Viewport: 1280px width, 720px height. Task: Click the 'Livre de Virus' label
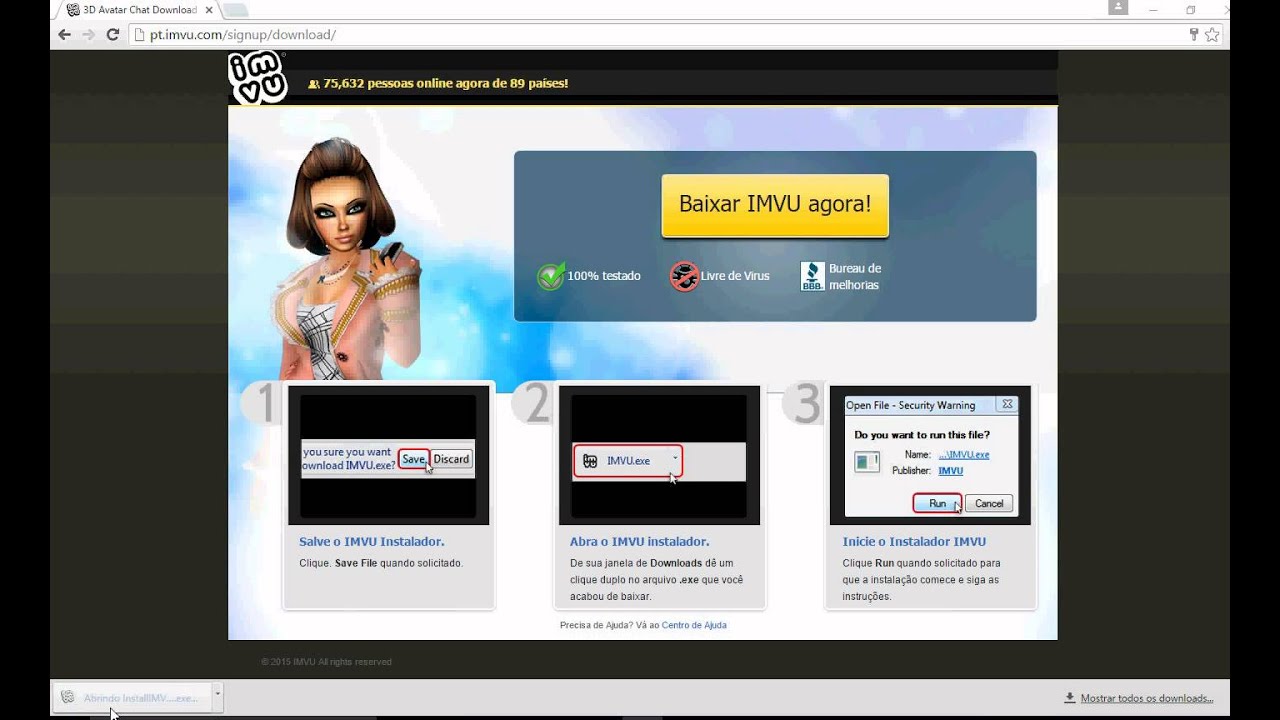click(735, 276)
